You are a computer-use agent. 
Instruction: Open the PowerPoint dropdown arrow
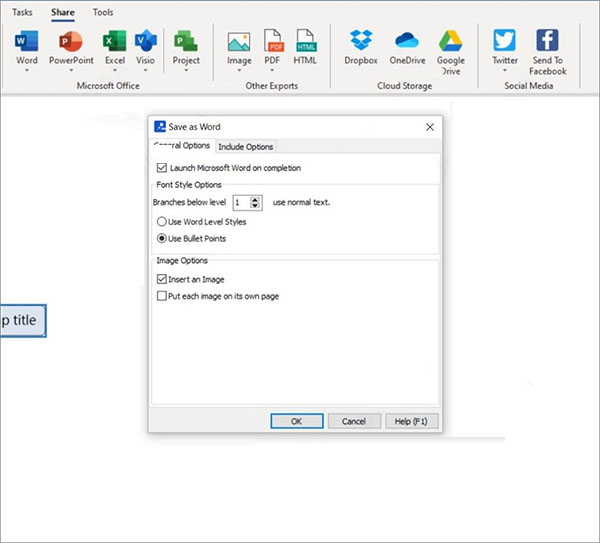(x=71, y=70)
